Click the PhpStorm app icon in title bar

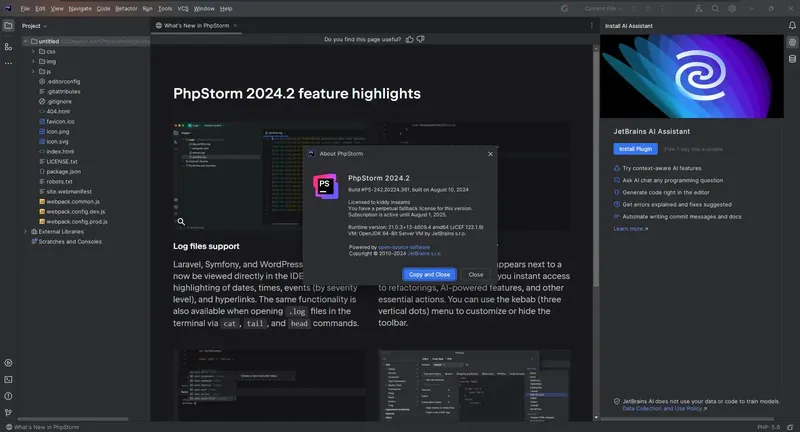pos(8,9)
